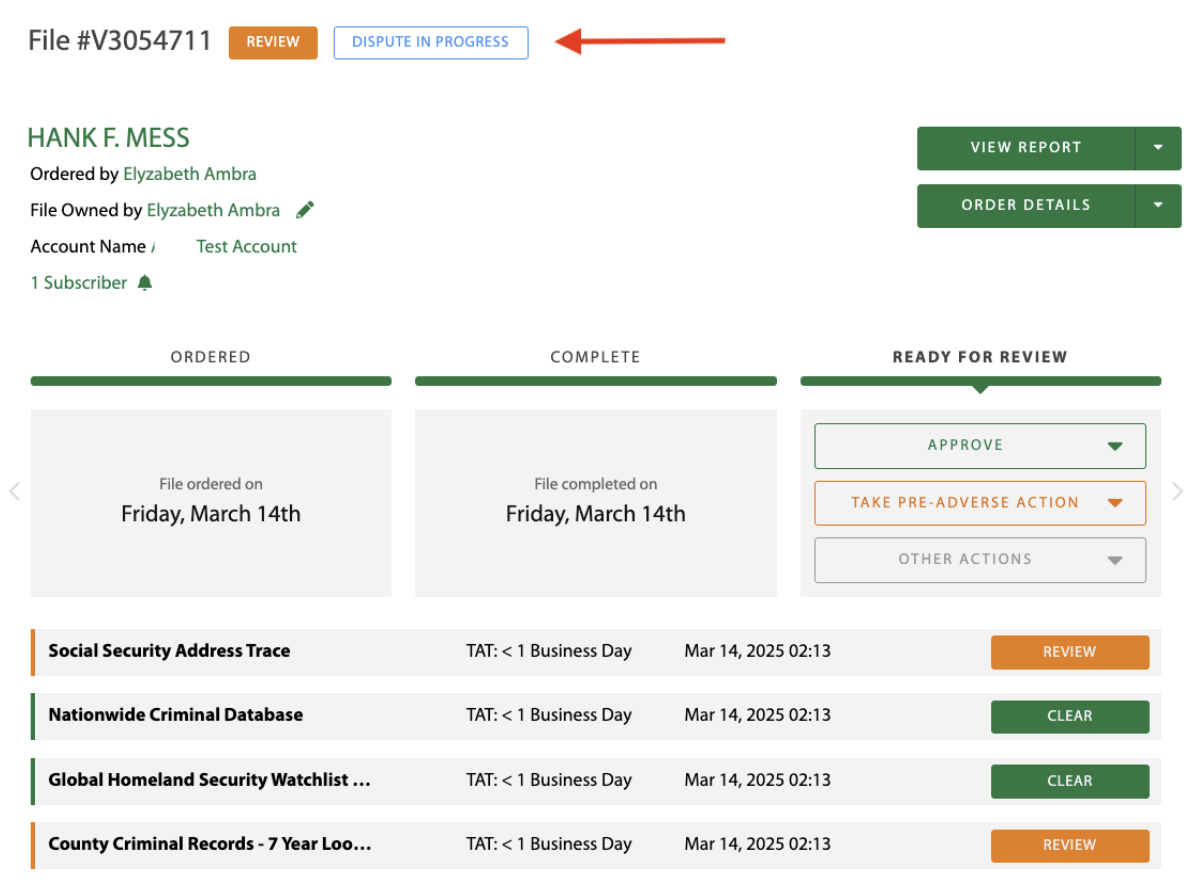This screenshot has height=888, width=1186.
Task: Select the Complete stage tab
Action: click(x=595, y=357)
